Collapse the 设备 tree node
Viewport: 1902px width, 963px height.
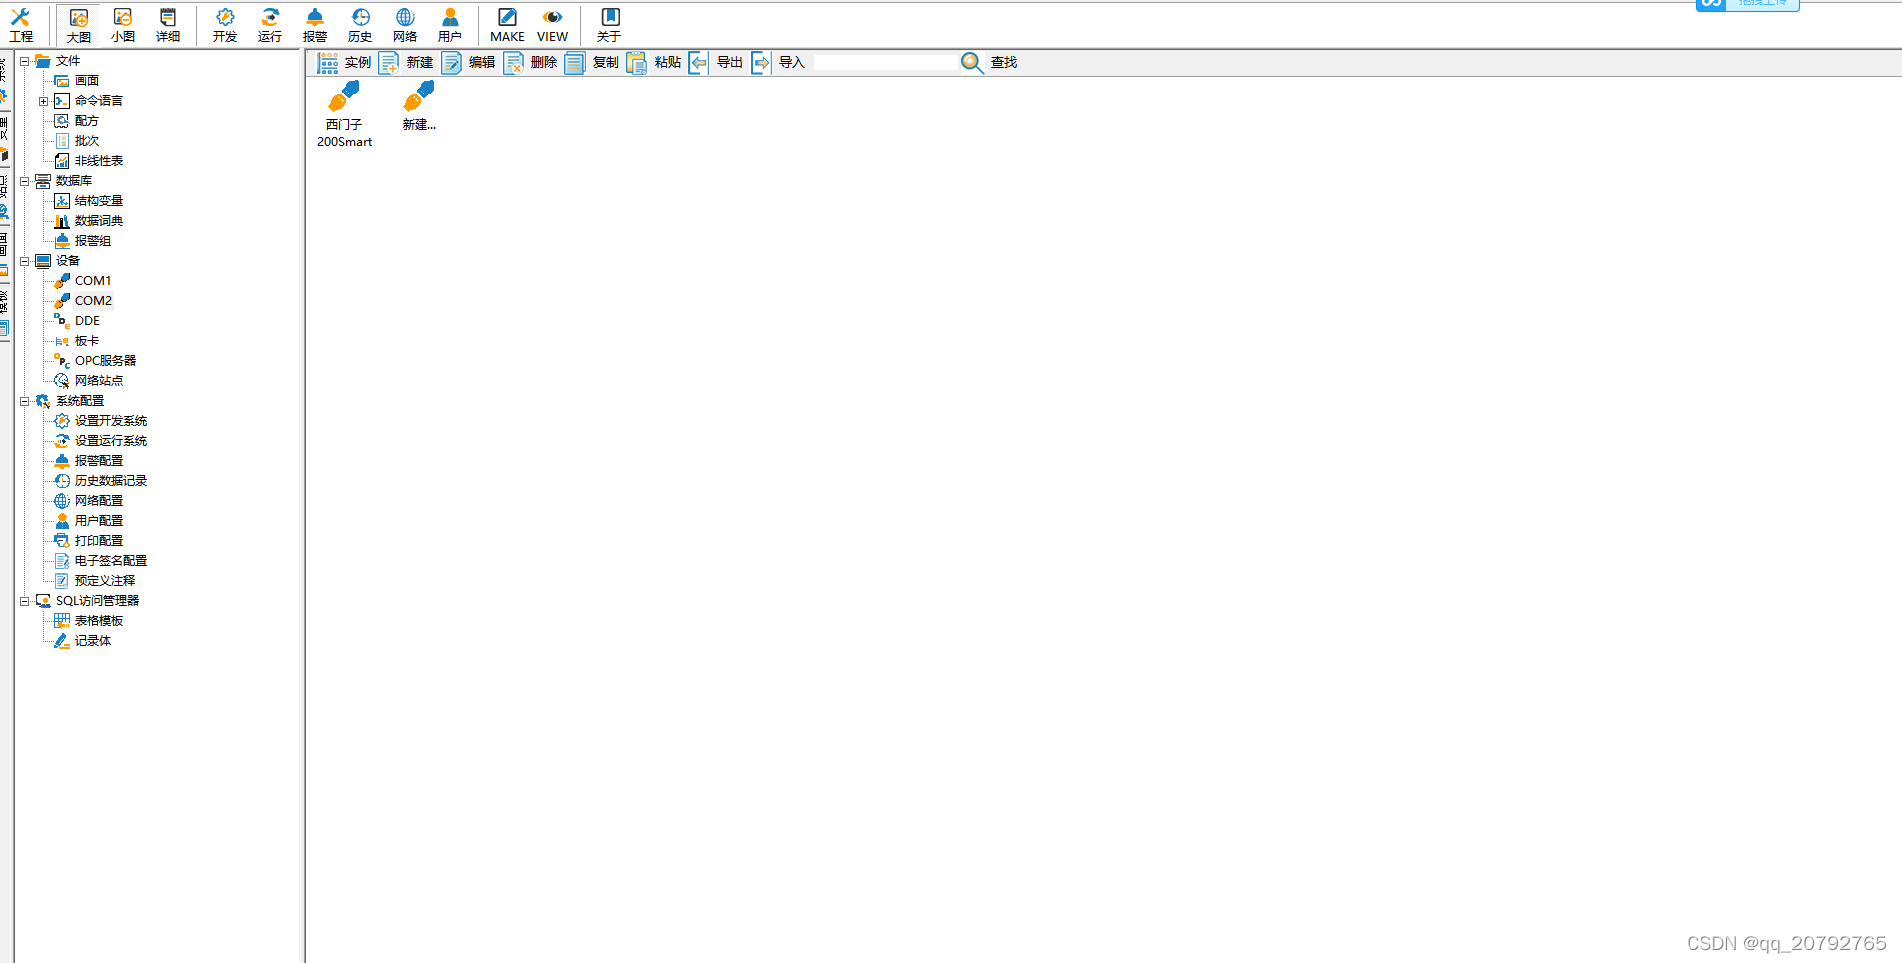click(x=25, y=261)
